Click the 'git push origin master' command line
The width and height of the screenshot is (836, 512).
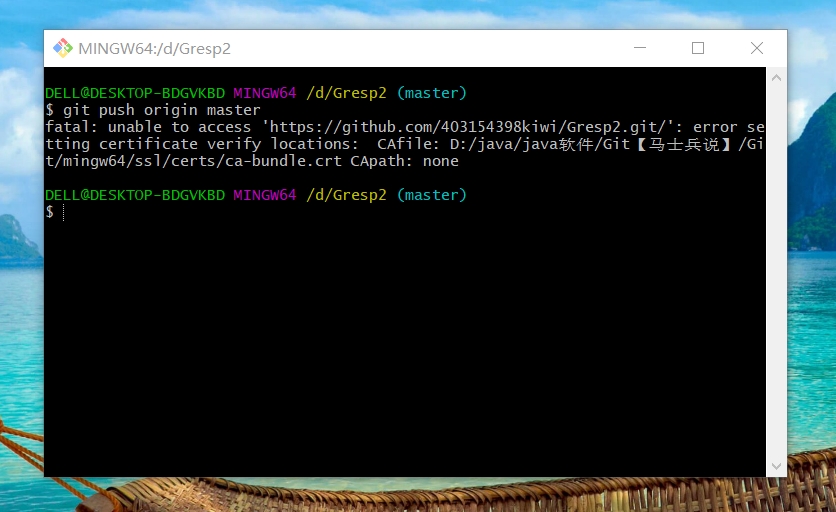(153, 110)
